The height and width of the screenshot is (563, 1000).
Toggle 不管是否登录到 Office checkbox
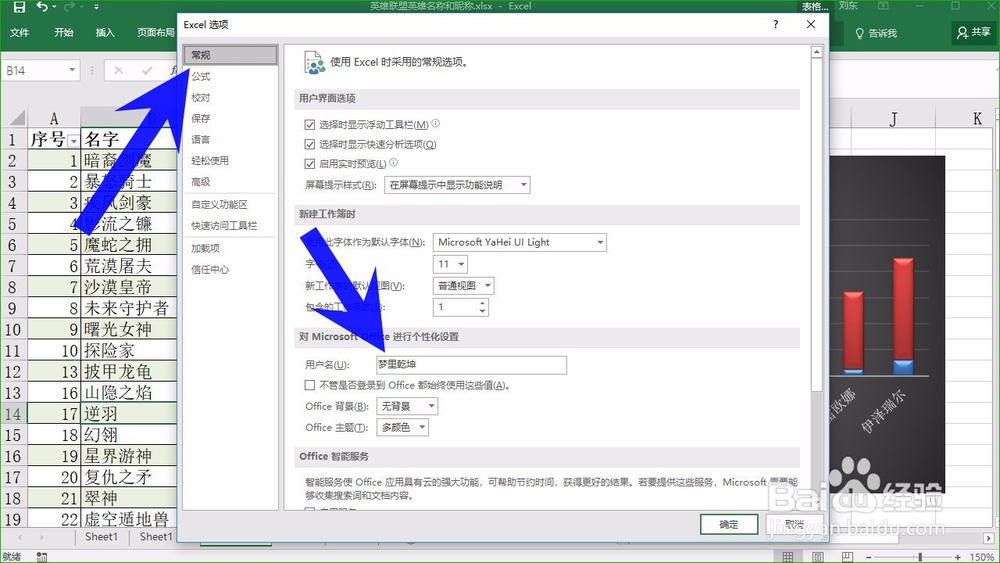pos(310,385)
